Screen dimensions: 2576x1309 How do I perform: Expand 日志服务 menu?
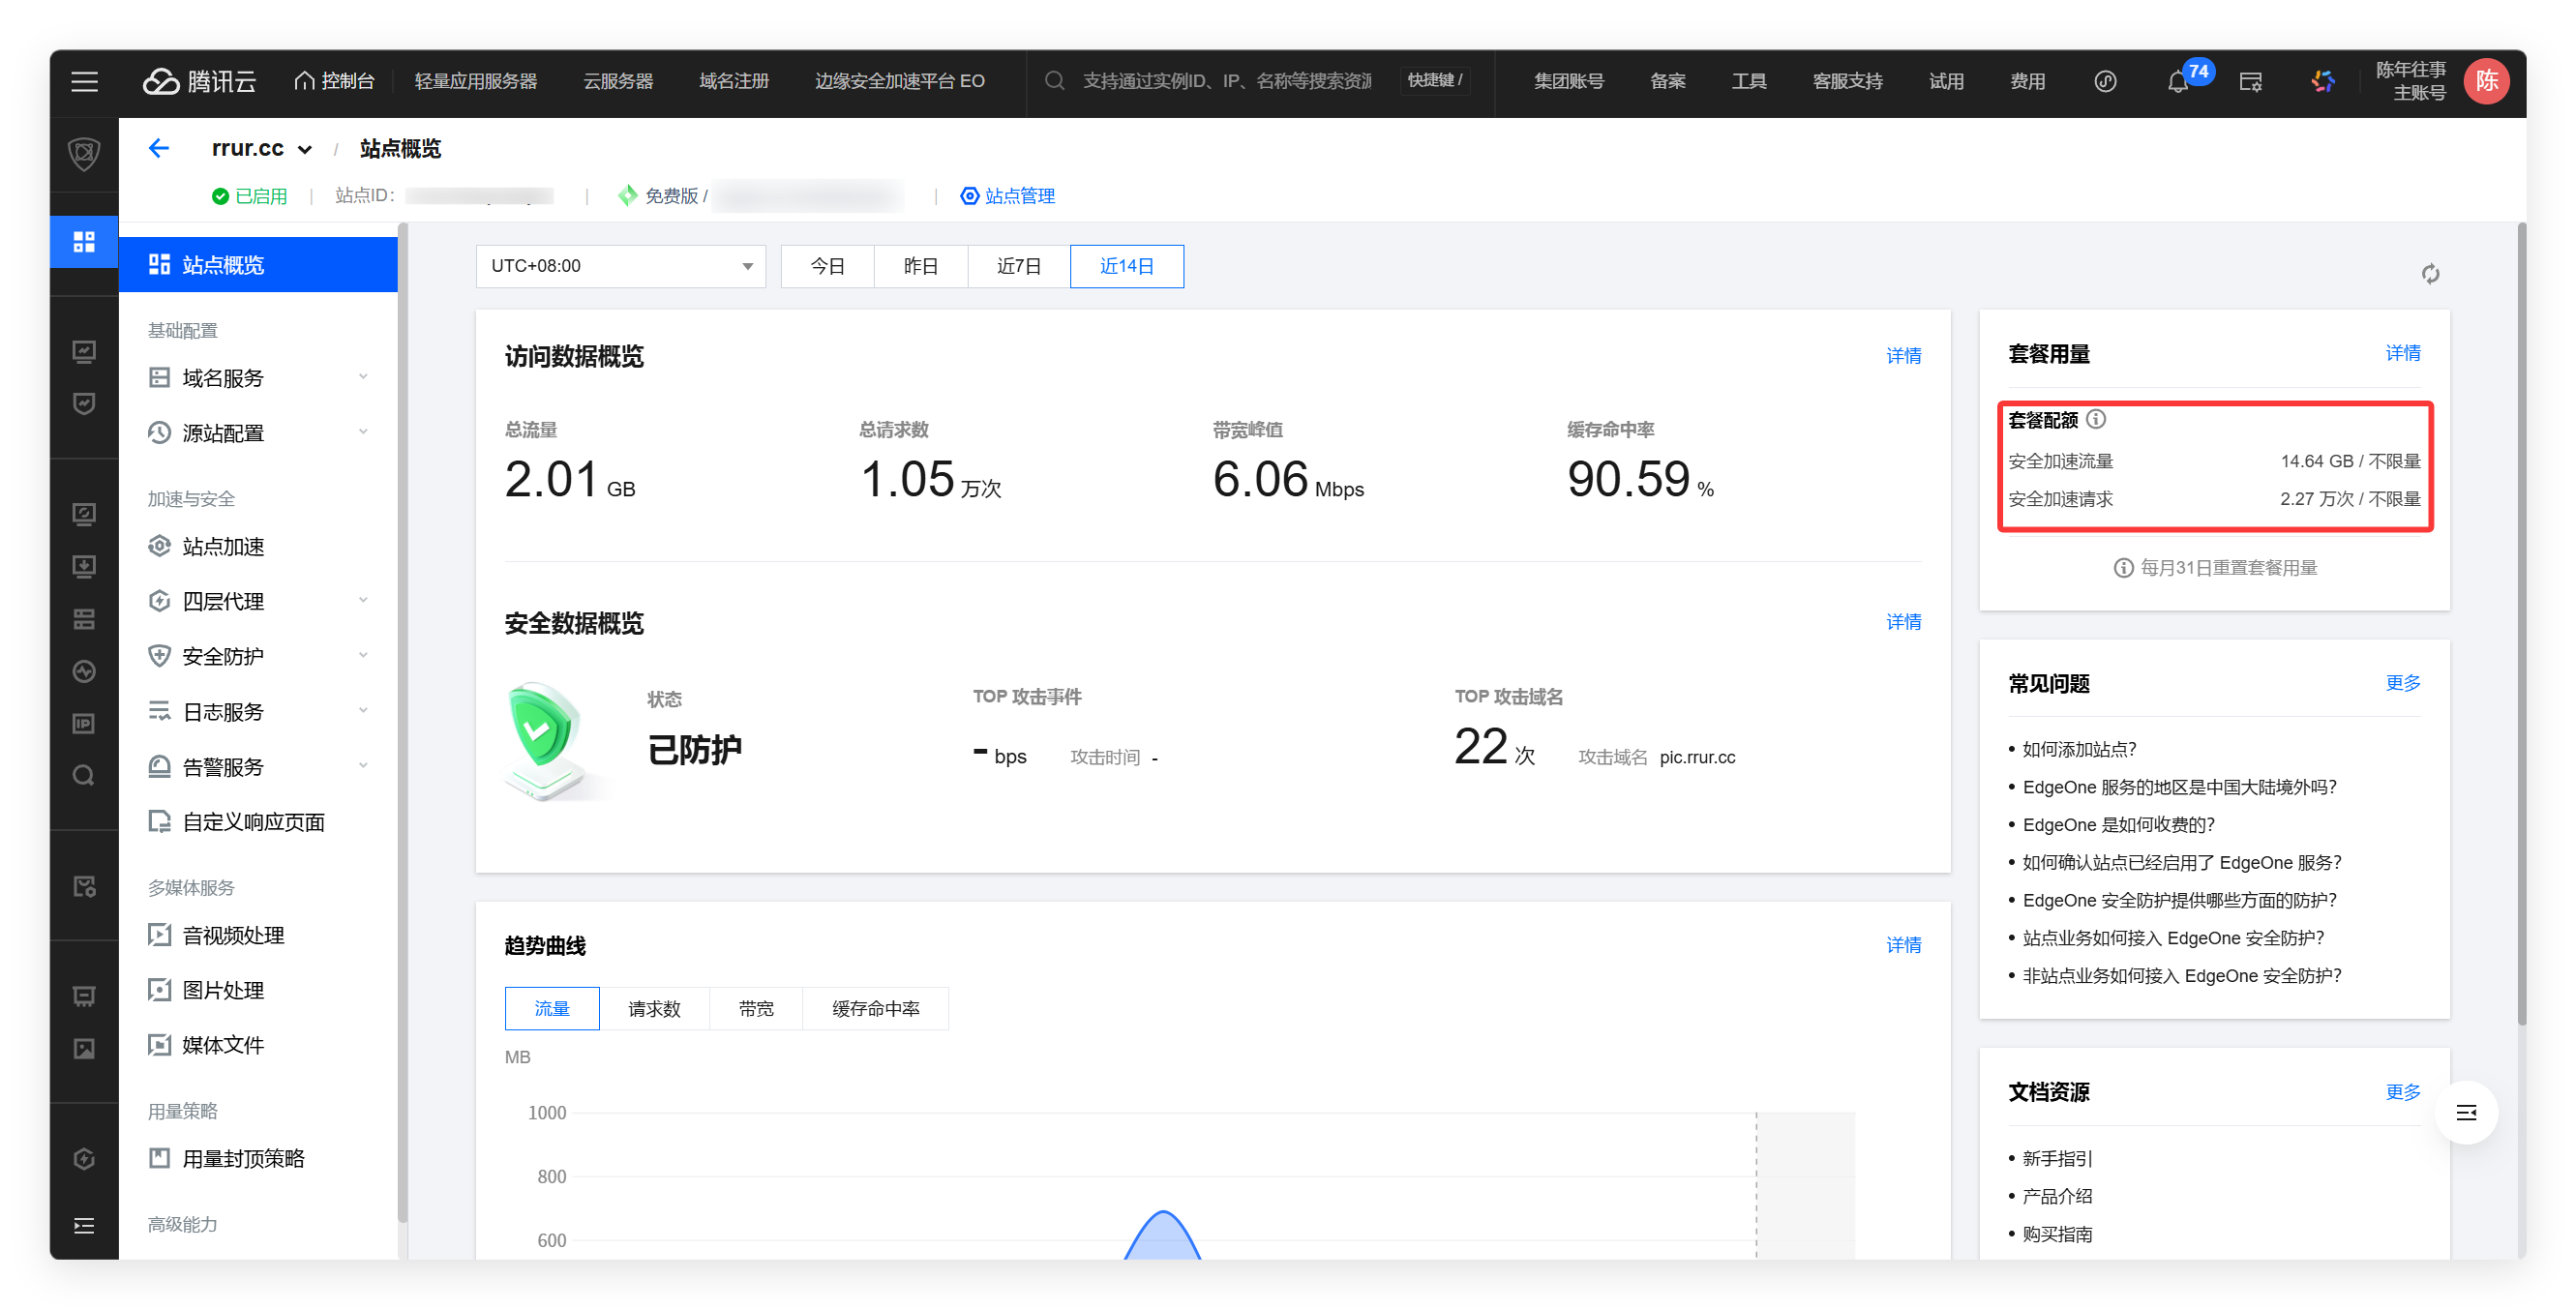(x=258, y=712)
